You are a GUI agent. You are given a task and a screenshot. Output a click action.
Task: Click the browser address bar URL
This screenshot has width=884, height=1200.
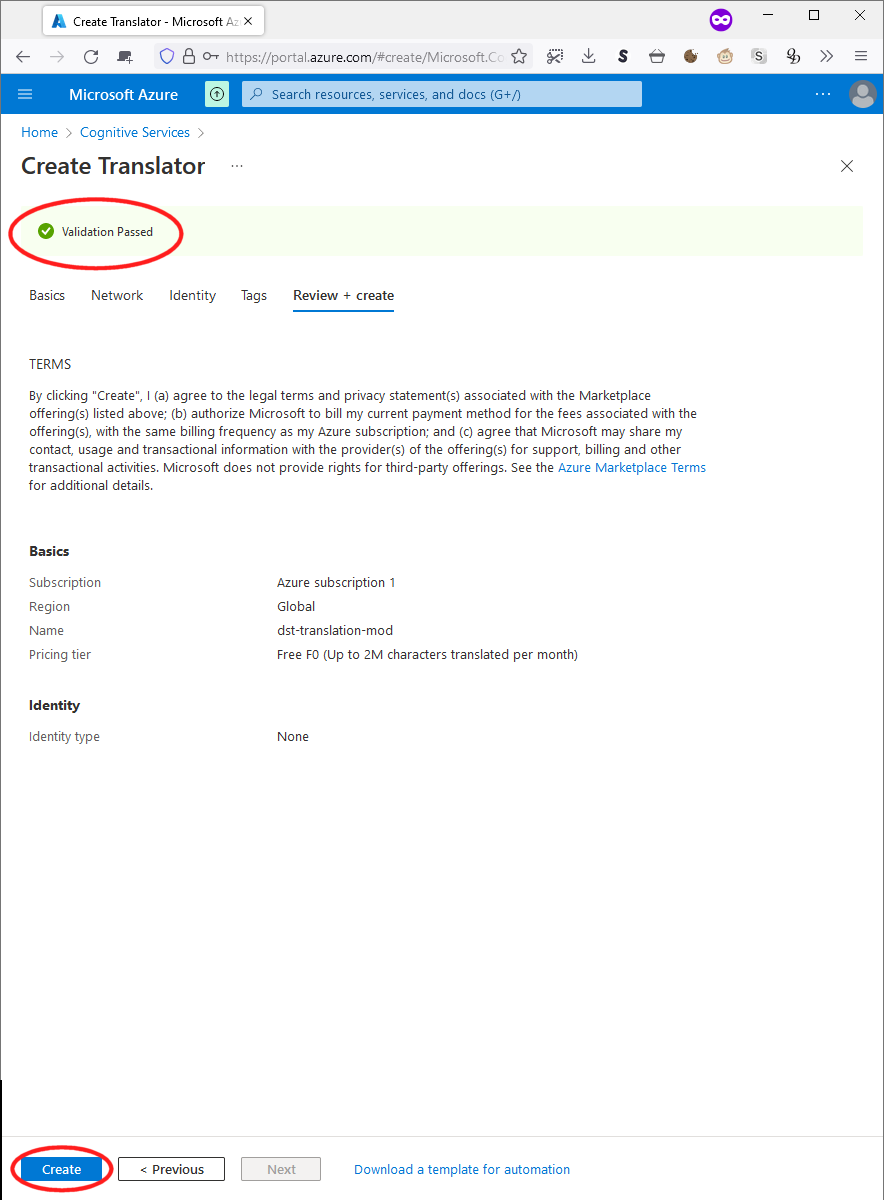(x=364, y=57)
